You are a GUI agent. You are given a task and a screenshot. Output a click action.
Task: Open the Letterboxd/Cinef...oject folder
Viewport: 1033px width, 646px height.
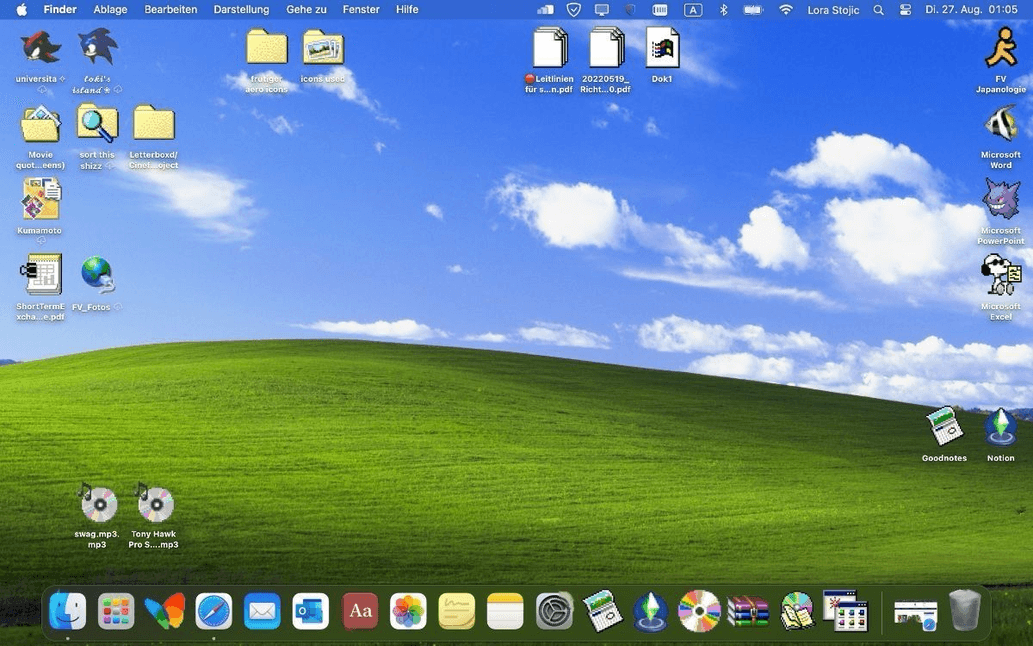pos(154,123)
